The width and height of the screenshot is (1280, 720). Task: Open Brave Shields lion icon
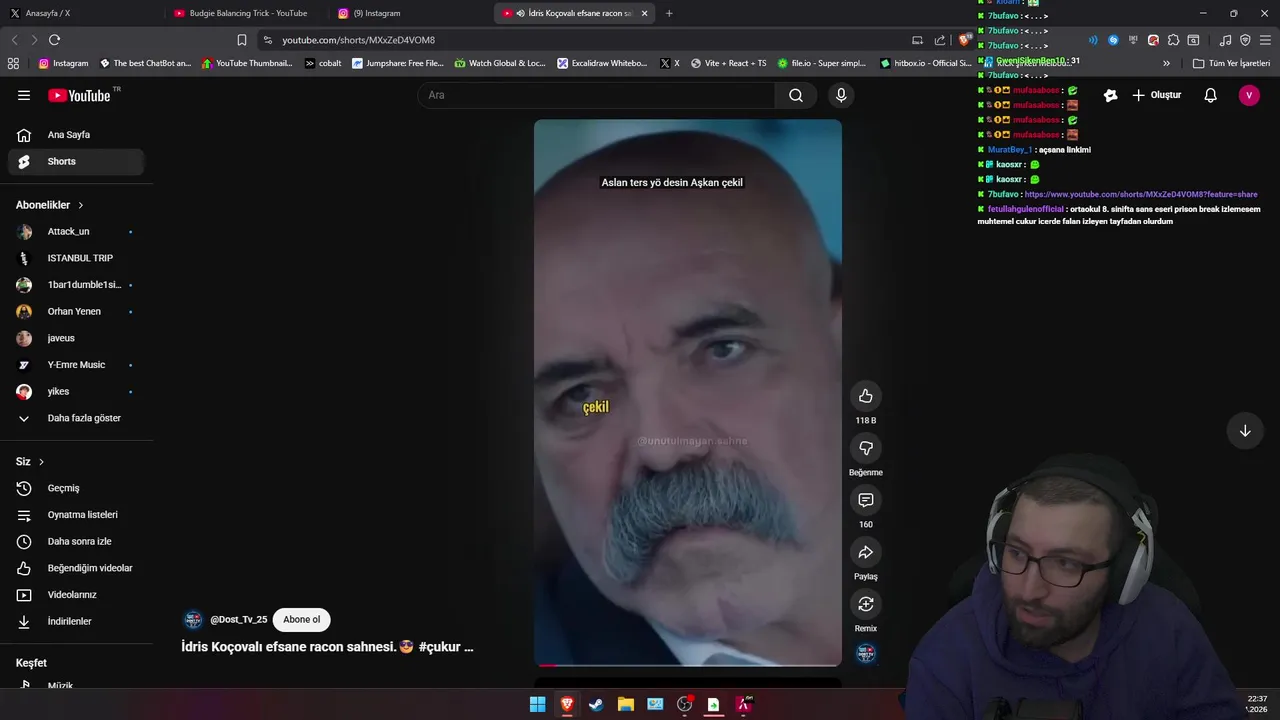[x=964, y=40]
